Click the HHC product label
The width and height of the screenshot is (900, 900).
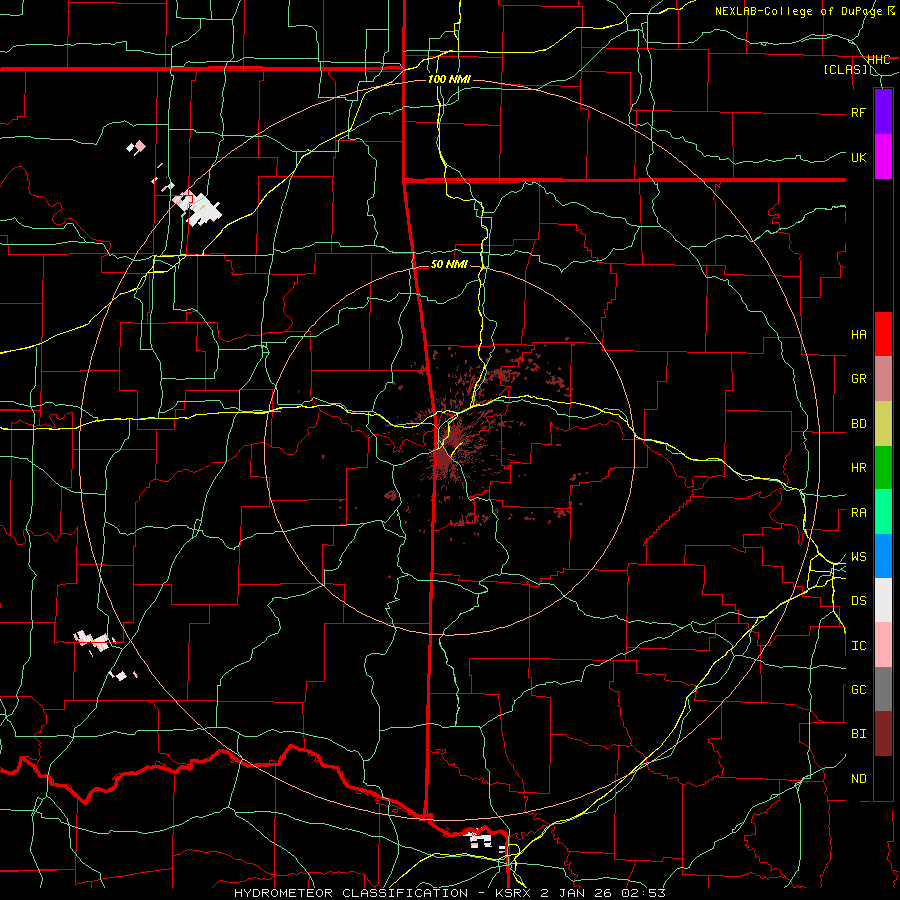coord(878,59)
